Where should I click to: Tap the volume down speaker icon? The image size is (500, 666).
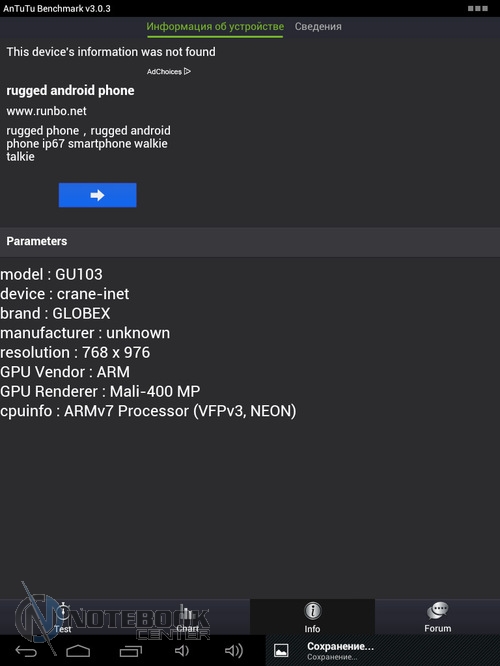[182, 651]
